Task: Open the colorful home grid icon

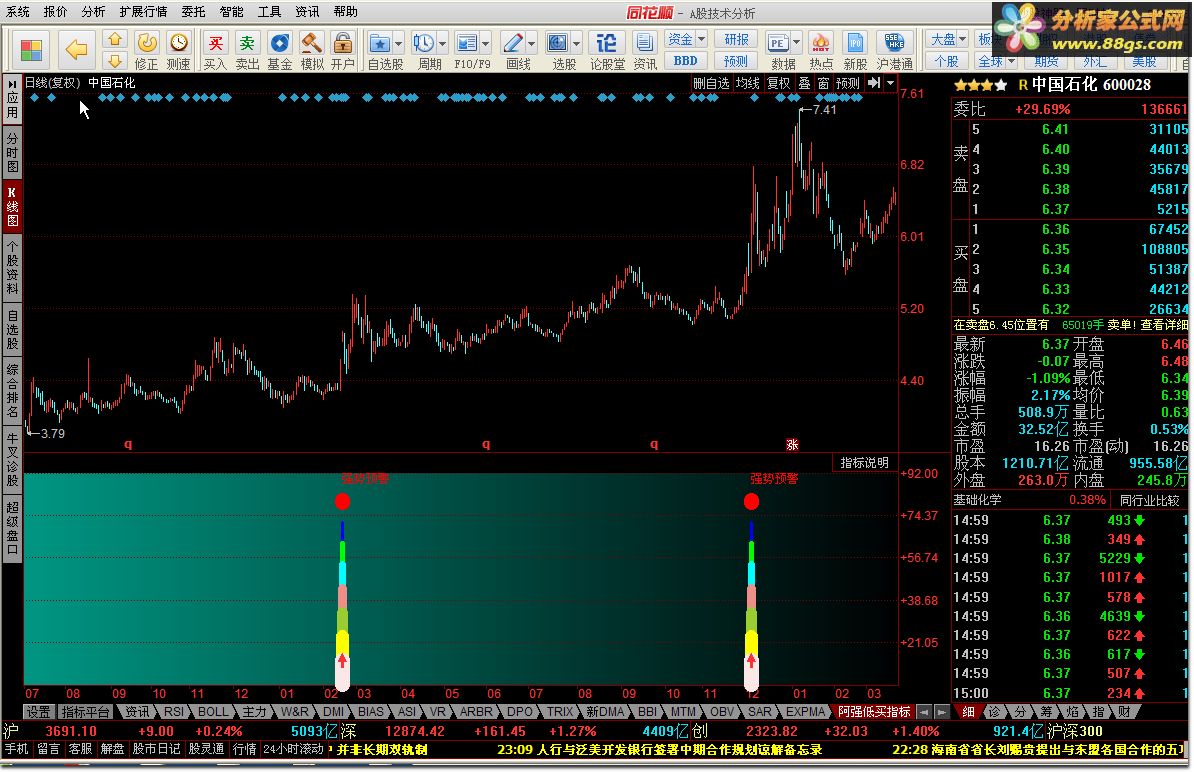Action: coord(31,50)
